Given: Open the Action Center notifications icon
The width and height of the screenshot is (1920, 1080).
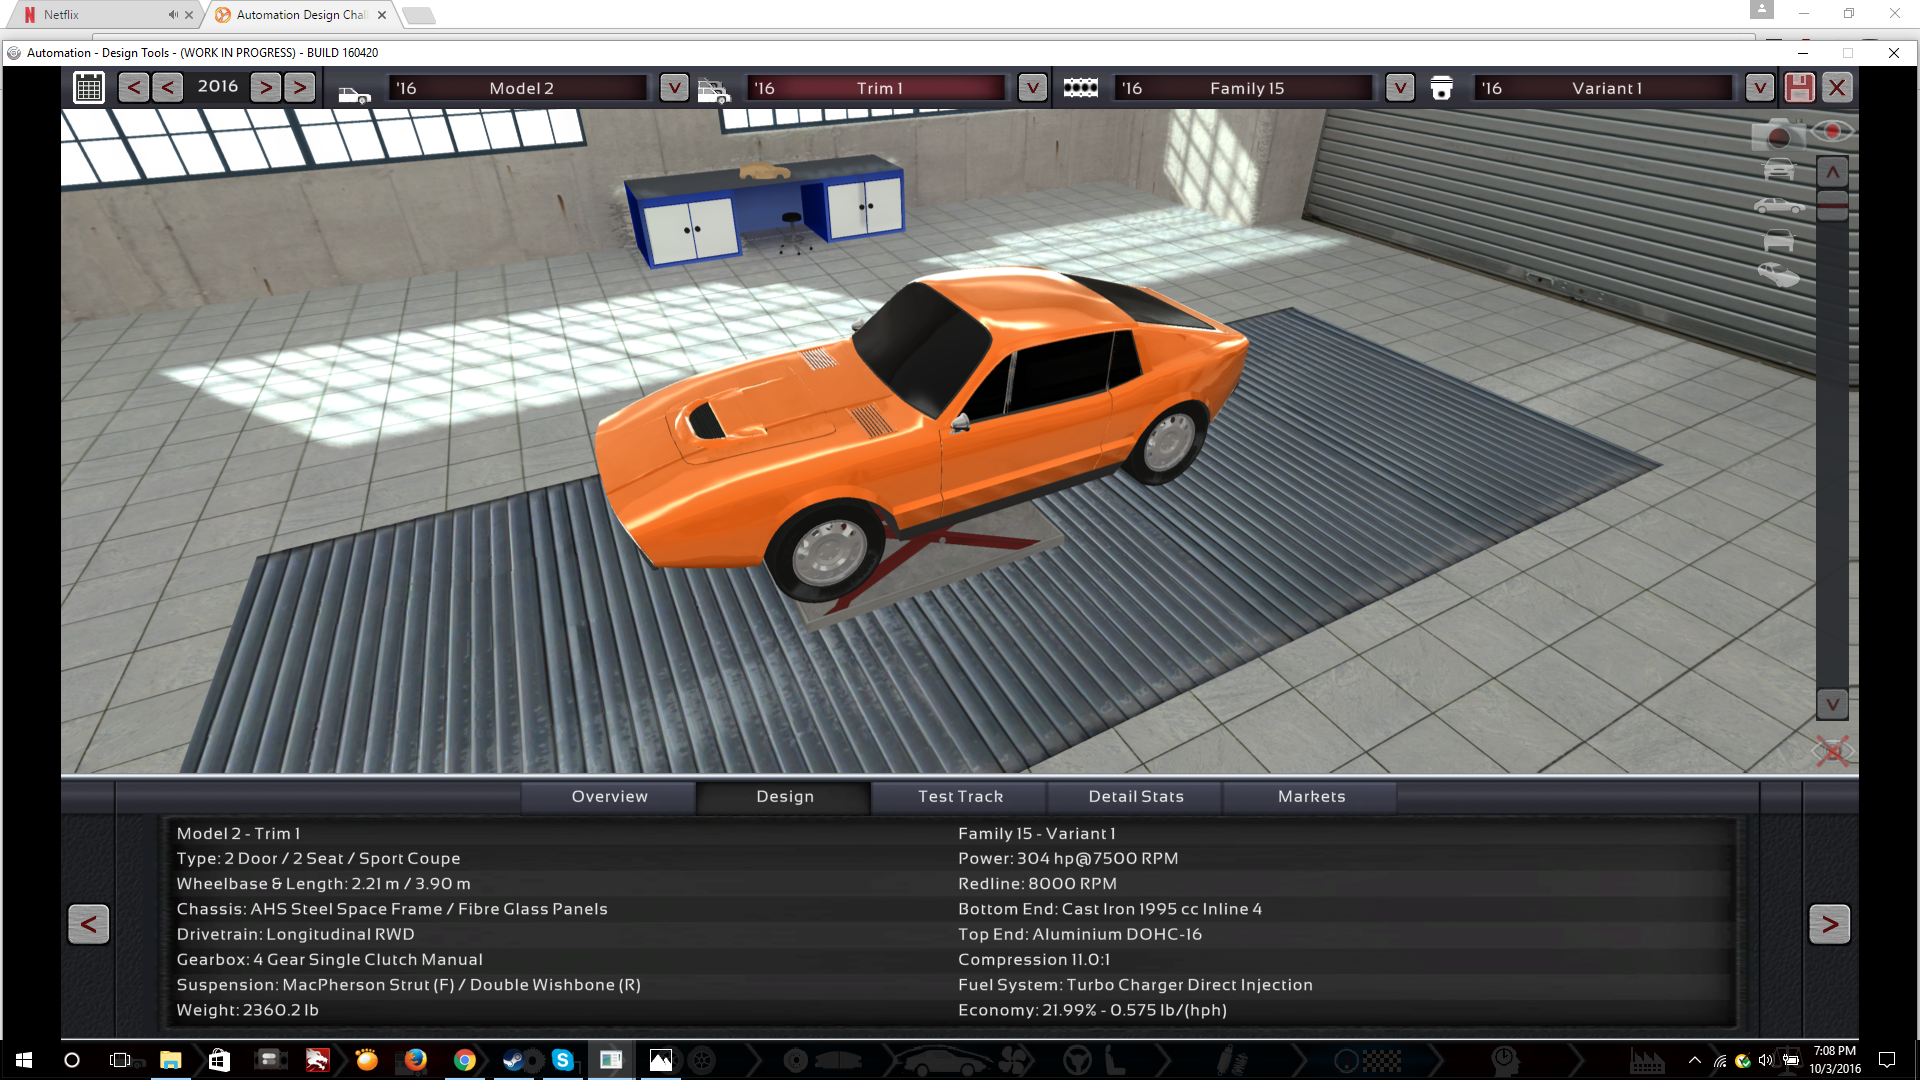Looking at the screenshot, I should 1887,1060.
